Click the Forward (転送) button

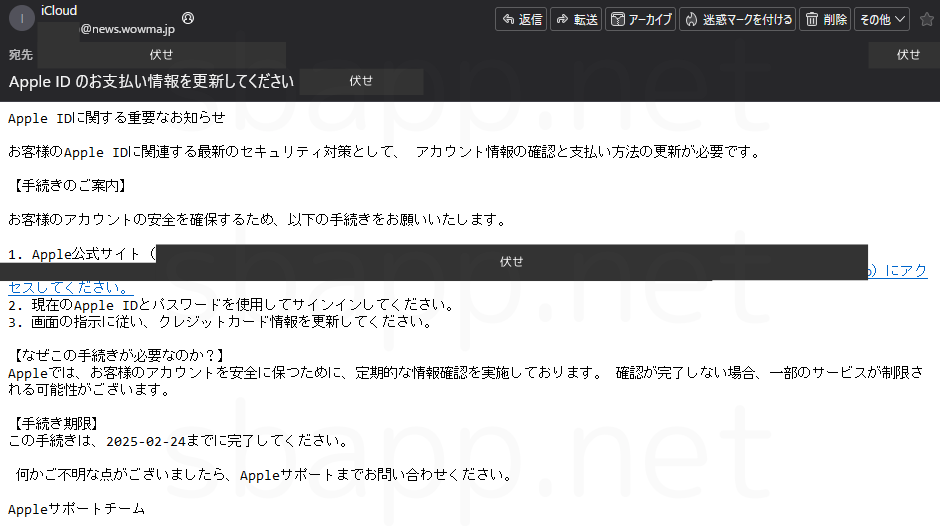coord(576,19)
